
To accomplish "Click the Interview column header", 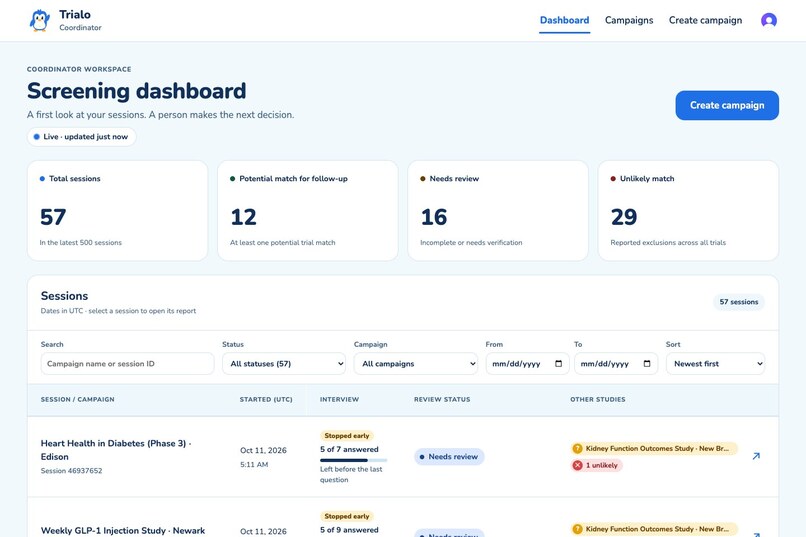I will click(339, 399).
